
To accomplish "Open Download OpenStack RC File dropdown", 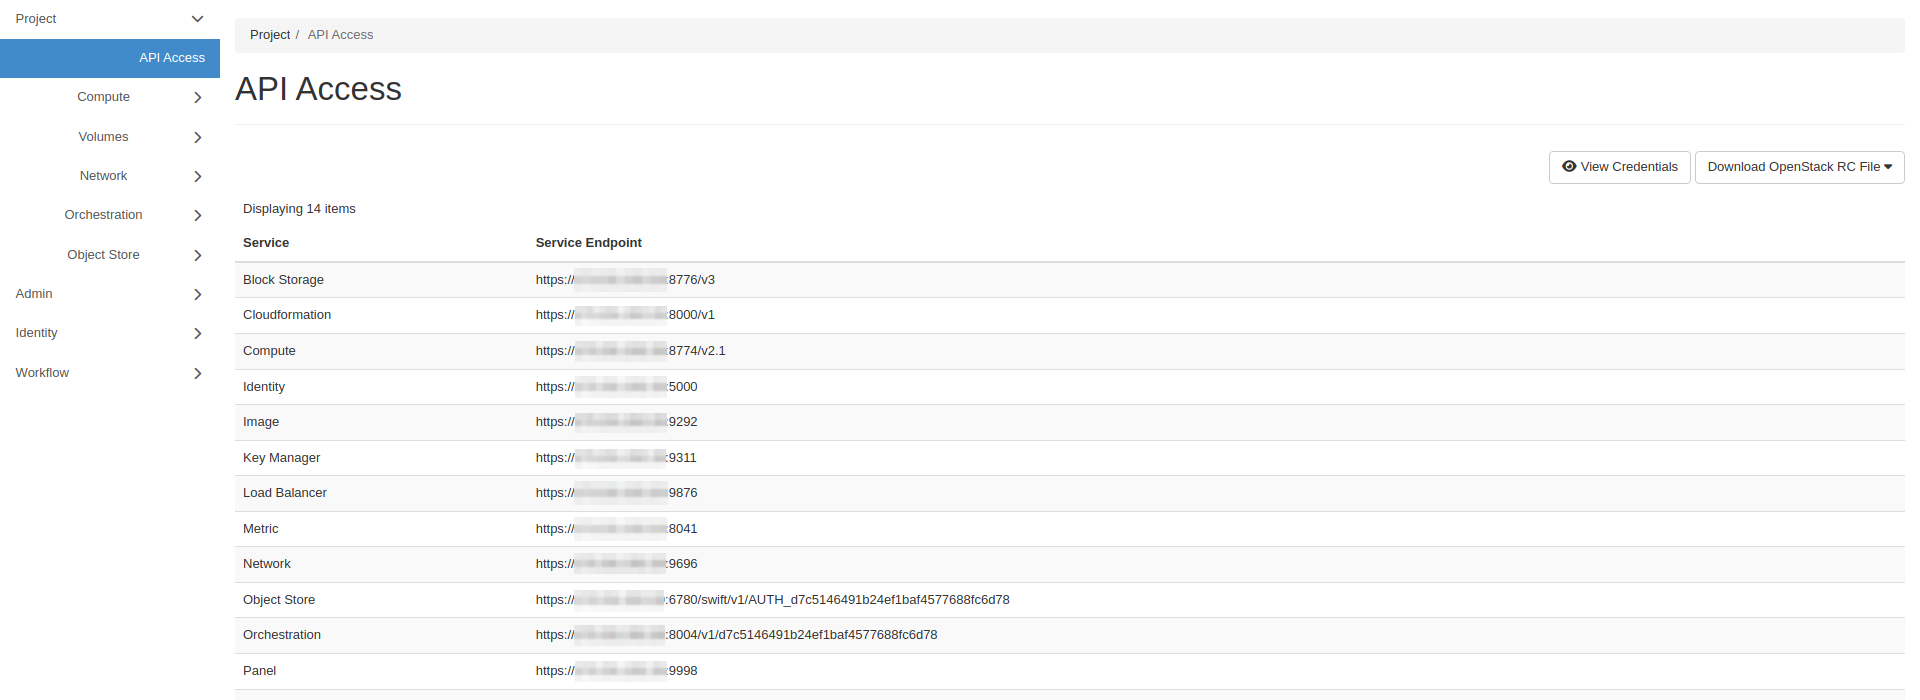I will click(x=1799, y=167).
